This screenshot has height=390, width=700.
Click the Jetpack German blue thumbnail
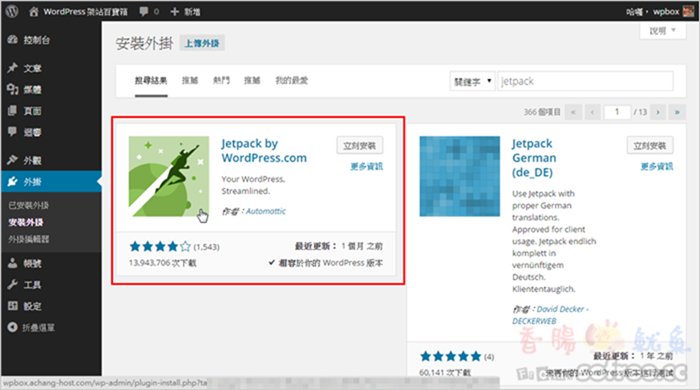click(x=459, y=176)
